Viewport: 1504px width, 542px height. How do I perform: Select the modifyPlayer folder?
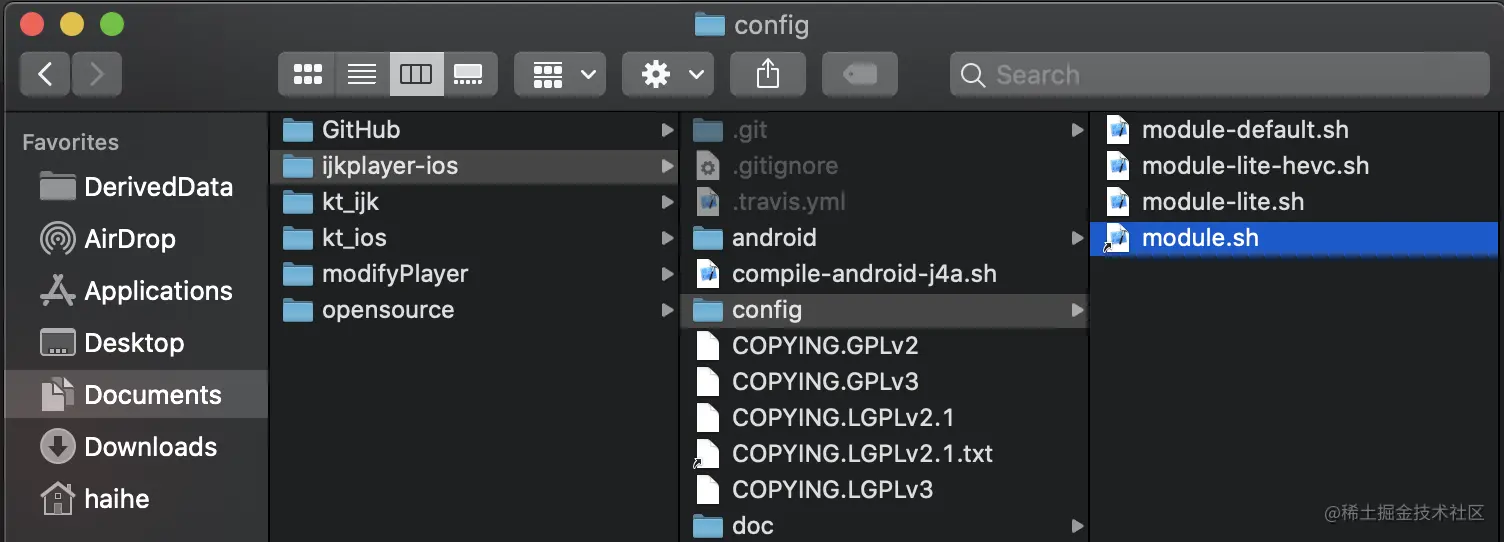point(474,274)
